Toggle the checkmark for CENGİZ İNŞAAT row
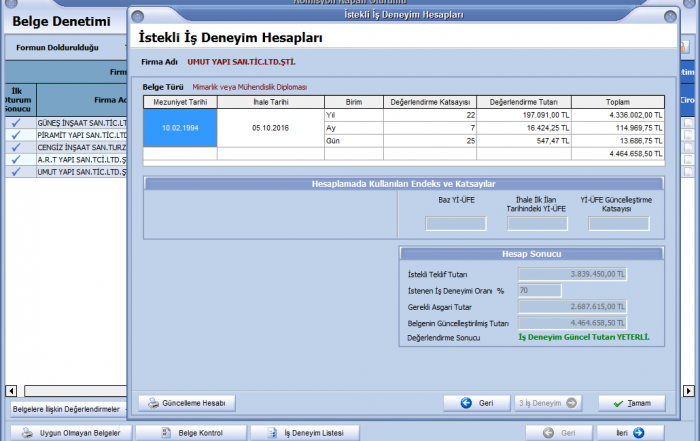700x441 pixels. point(16,147)
